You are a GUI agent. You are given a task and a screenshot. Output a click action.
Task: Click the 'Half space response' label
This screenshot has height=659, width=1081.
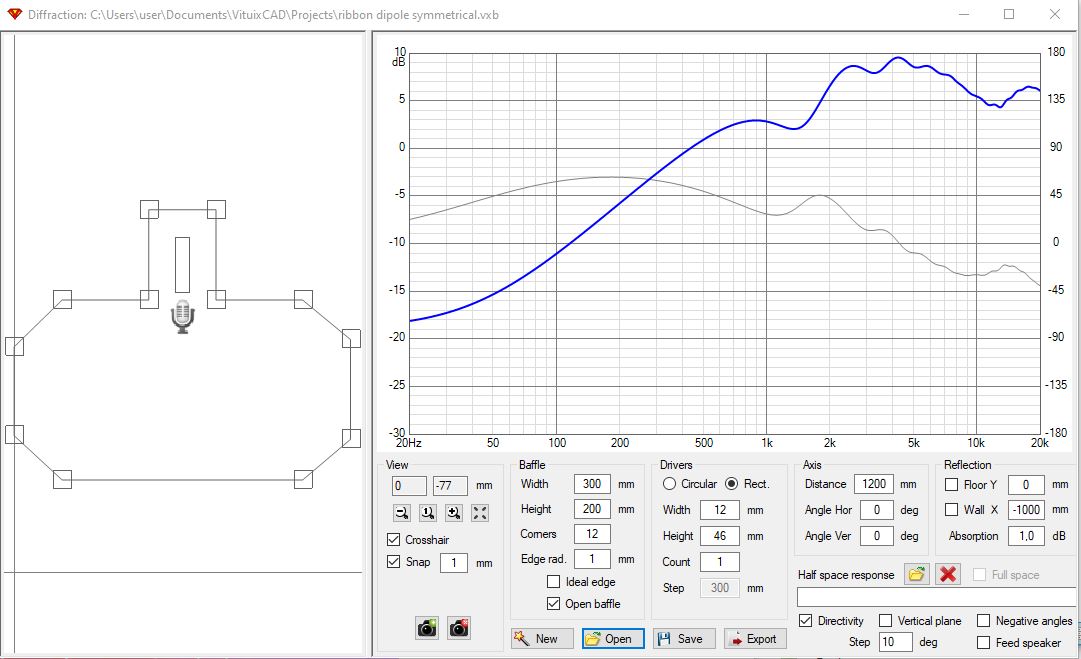(x=846, y=575)
